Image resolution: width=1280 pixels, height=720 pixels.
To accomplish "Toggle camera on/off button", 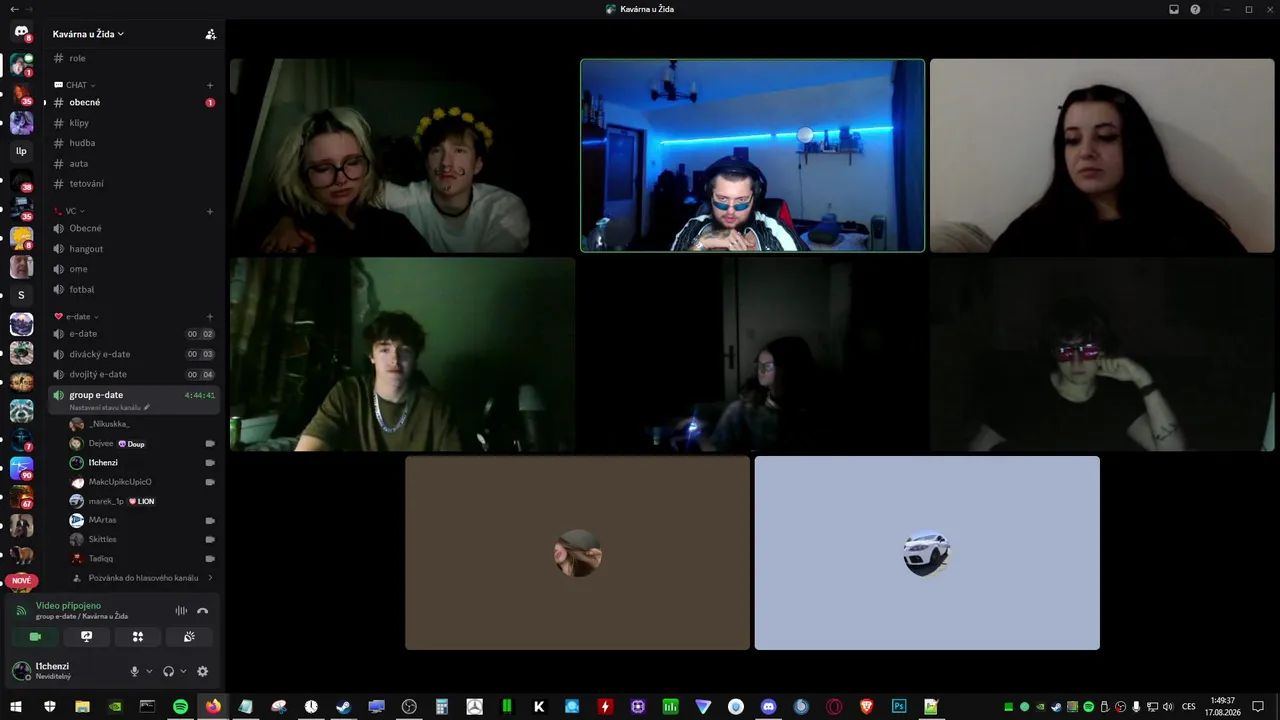I will tap(35, 637).
